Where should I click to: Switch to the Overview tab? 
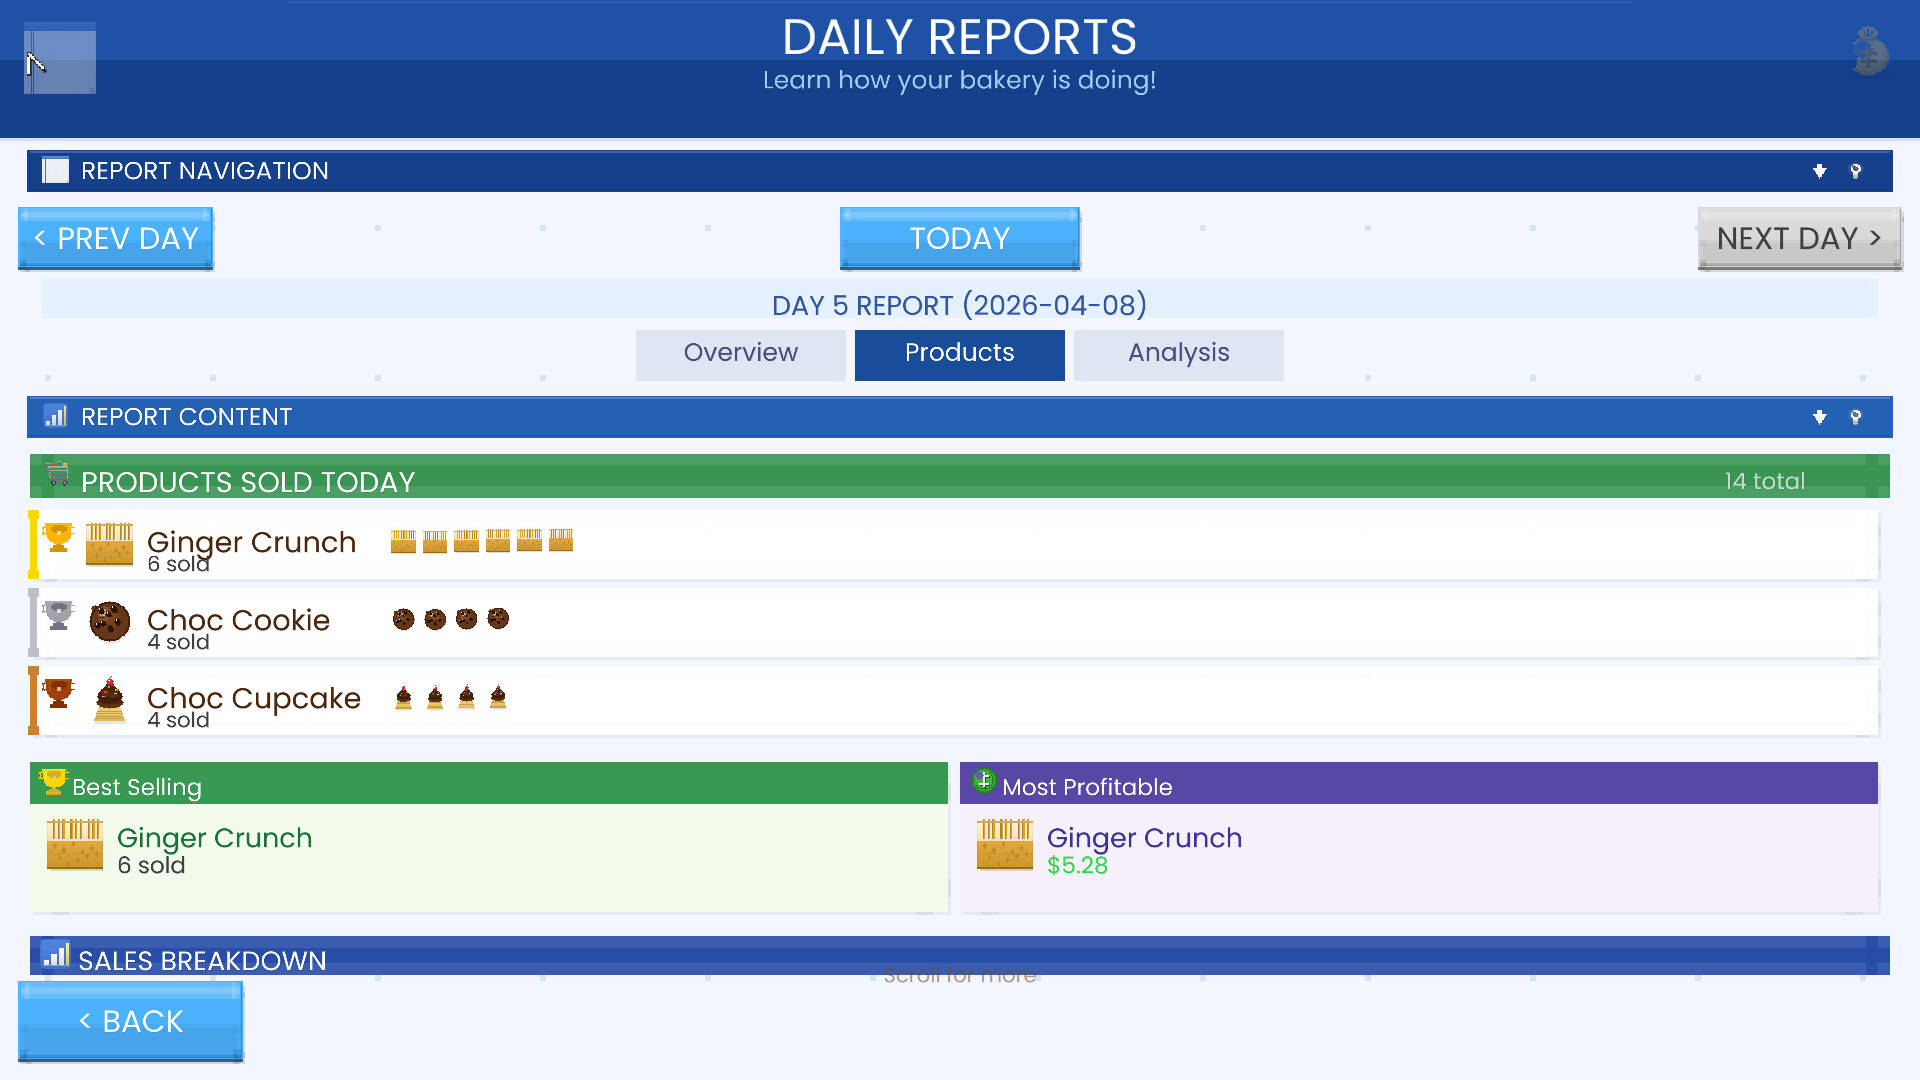coord(740,354)
